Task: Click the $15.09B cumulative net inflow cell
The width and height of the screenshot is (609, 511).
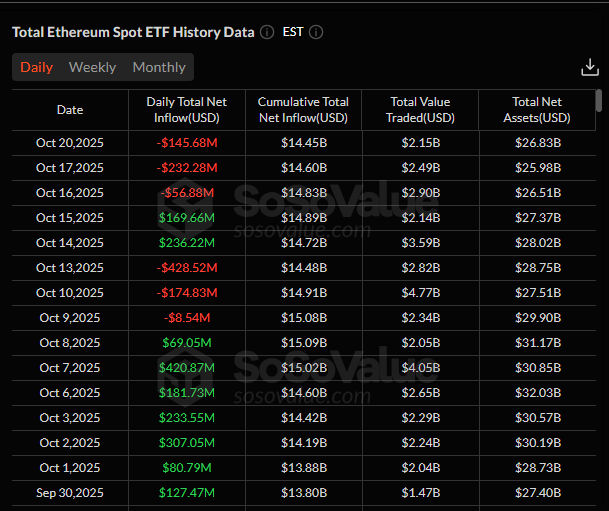Action: (303, 343)
